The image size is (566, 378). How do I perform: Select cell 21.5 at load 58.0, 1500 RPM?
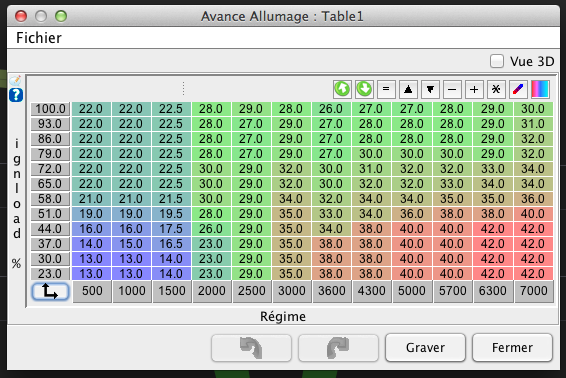171,199
